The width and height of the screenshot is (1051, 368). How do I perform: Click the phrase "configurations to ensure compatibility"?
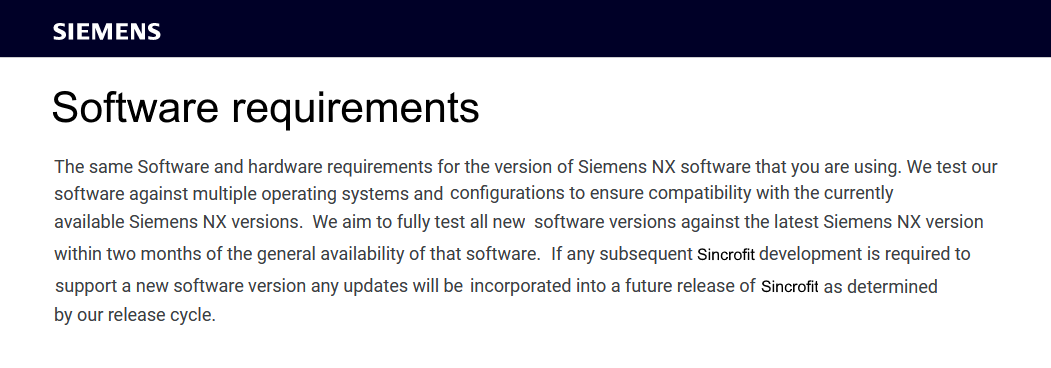point(601,194)
